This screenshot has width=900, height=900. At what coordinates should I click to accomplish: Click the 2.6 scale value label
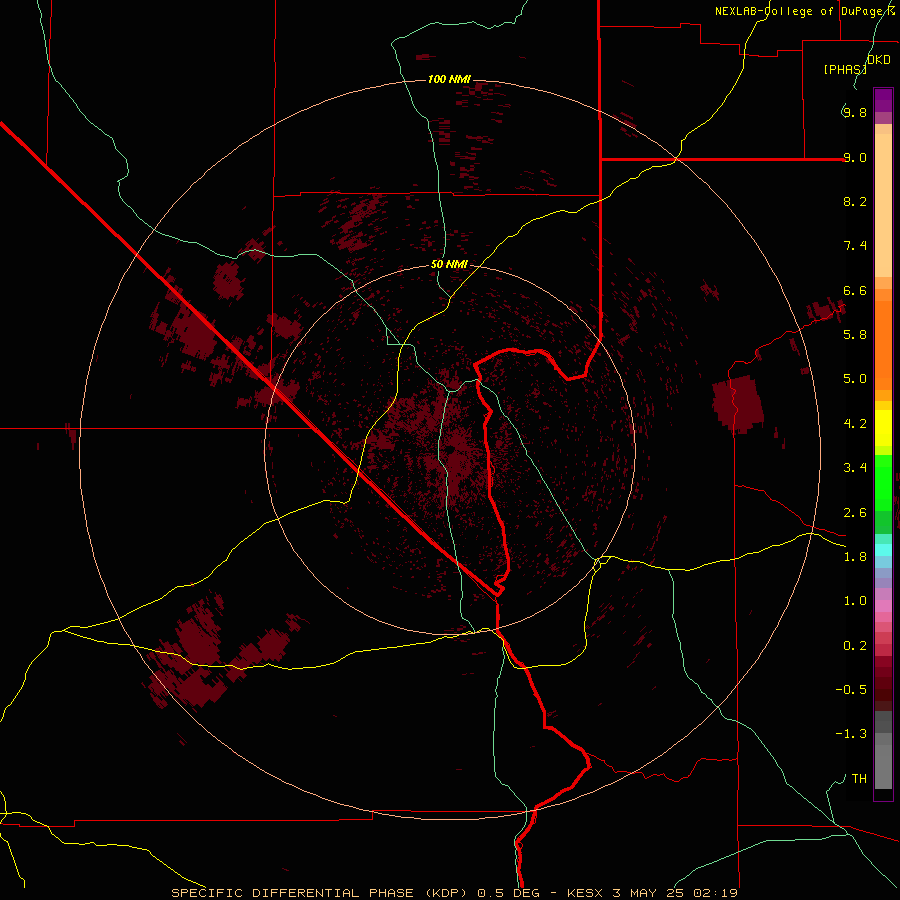tap(855, 513)
